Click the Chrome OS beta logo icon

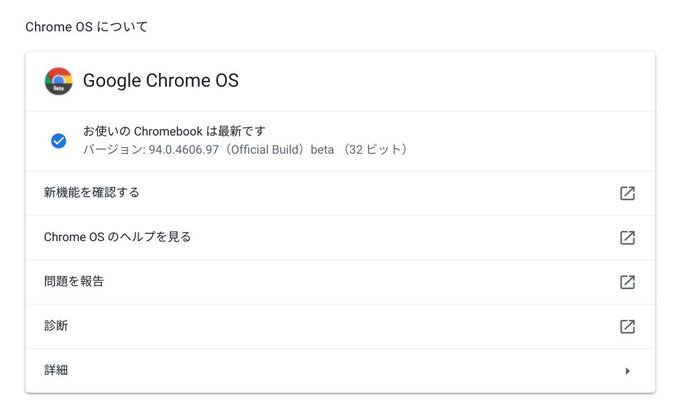59,81
